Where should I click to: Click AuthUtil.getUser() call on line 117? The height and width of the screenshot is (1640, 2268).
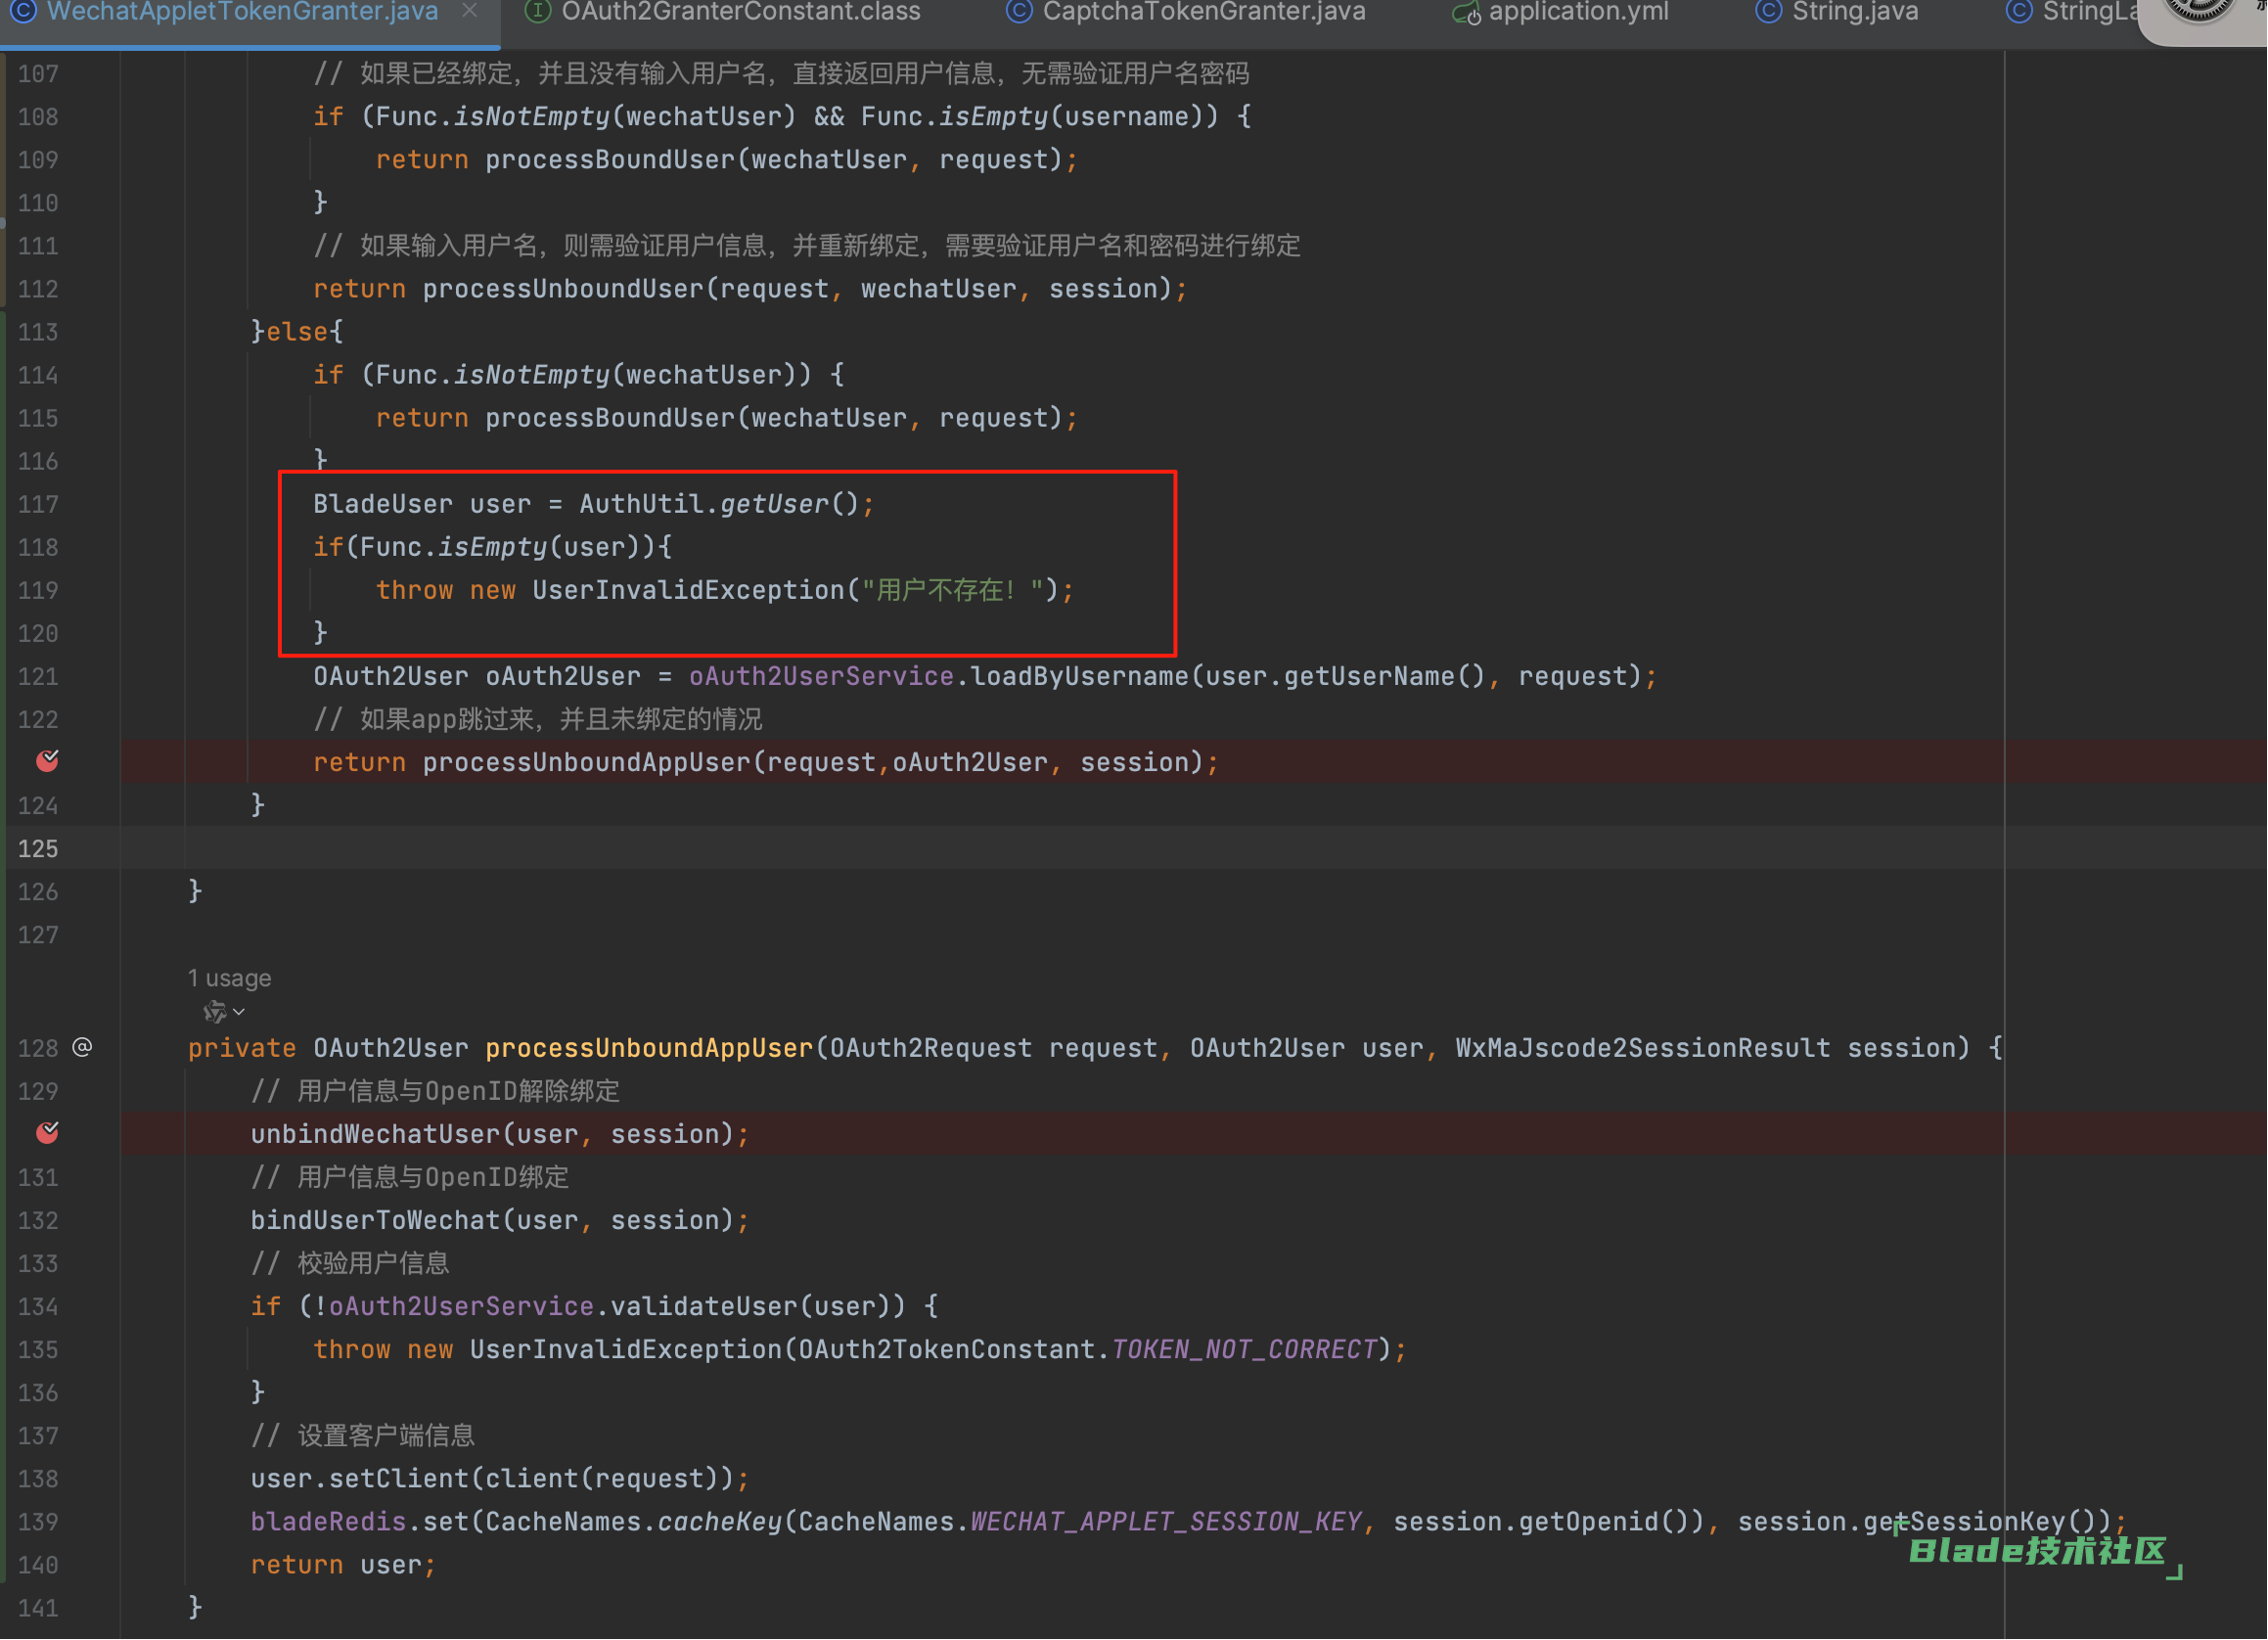coord(718,503)
